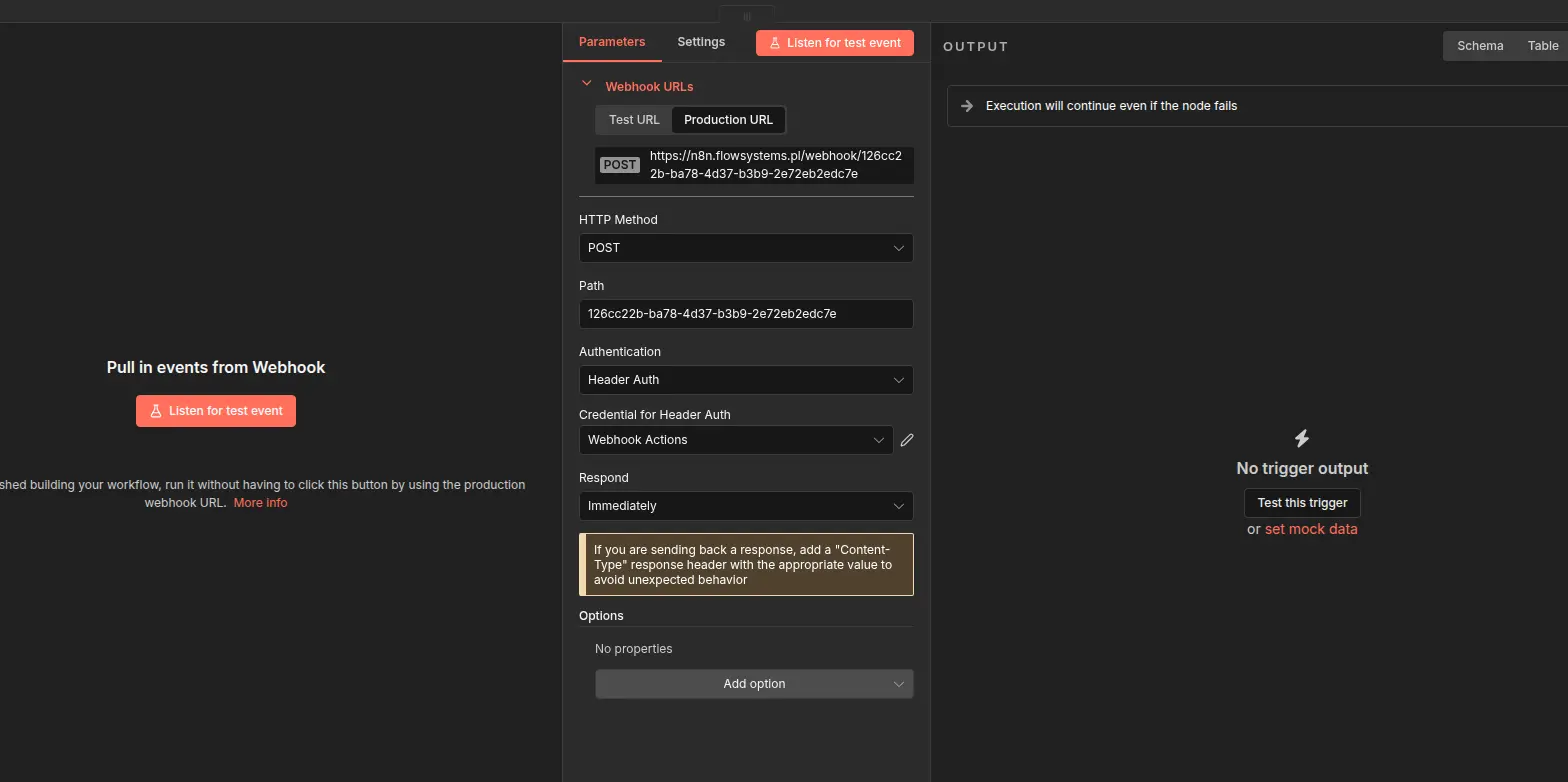Copy the production webhook URL text
This screenshot has height=782, width=1568.
(776, 165)
